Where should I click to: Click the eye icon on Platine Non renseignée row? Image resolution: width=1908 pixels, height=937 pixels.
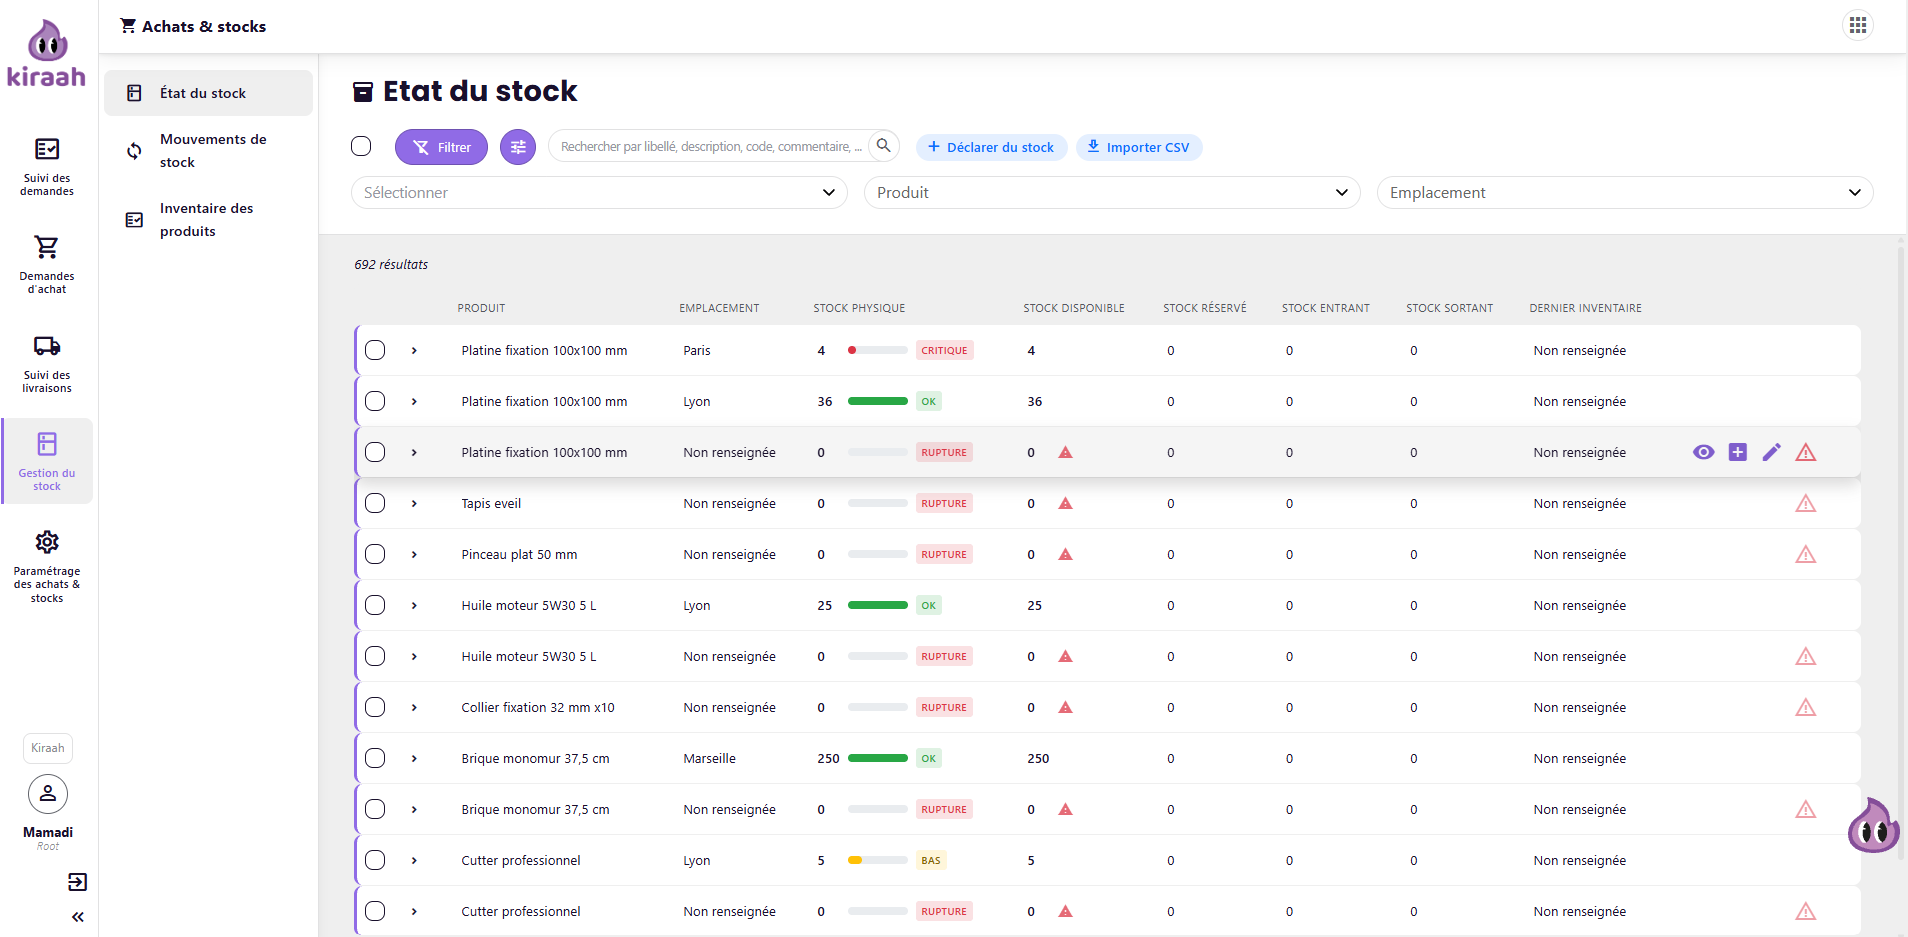tap(1703, 452)
